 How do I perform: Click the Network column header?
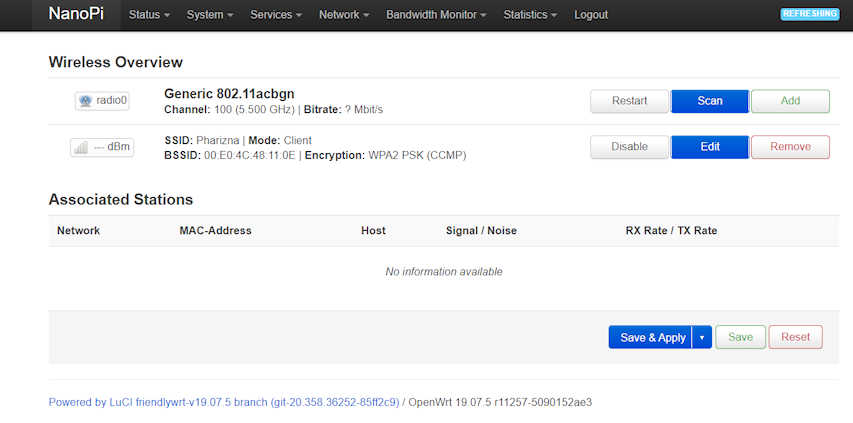point(78,231)
